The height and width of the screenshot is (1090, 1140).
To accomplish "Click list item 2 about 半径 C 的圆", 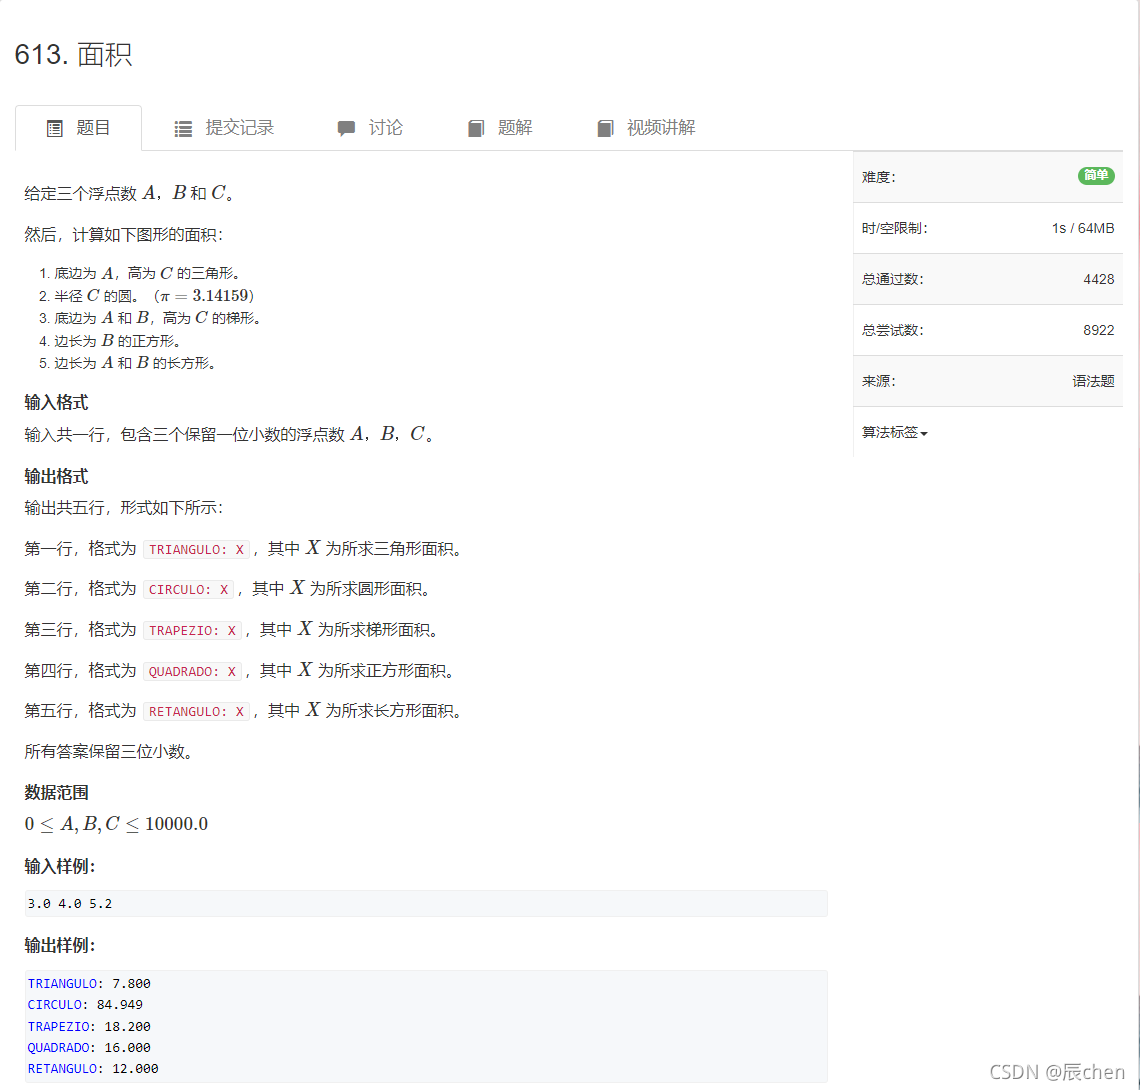I will (147, 296).
